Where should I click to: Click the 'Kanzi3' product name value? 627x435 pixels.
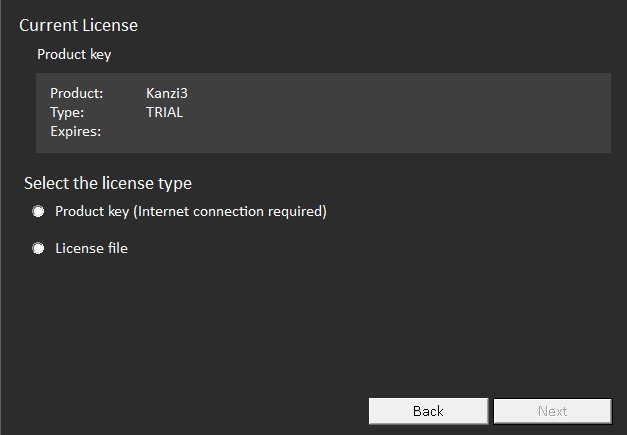tap(167, 94)
